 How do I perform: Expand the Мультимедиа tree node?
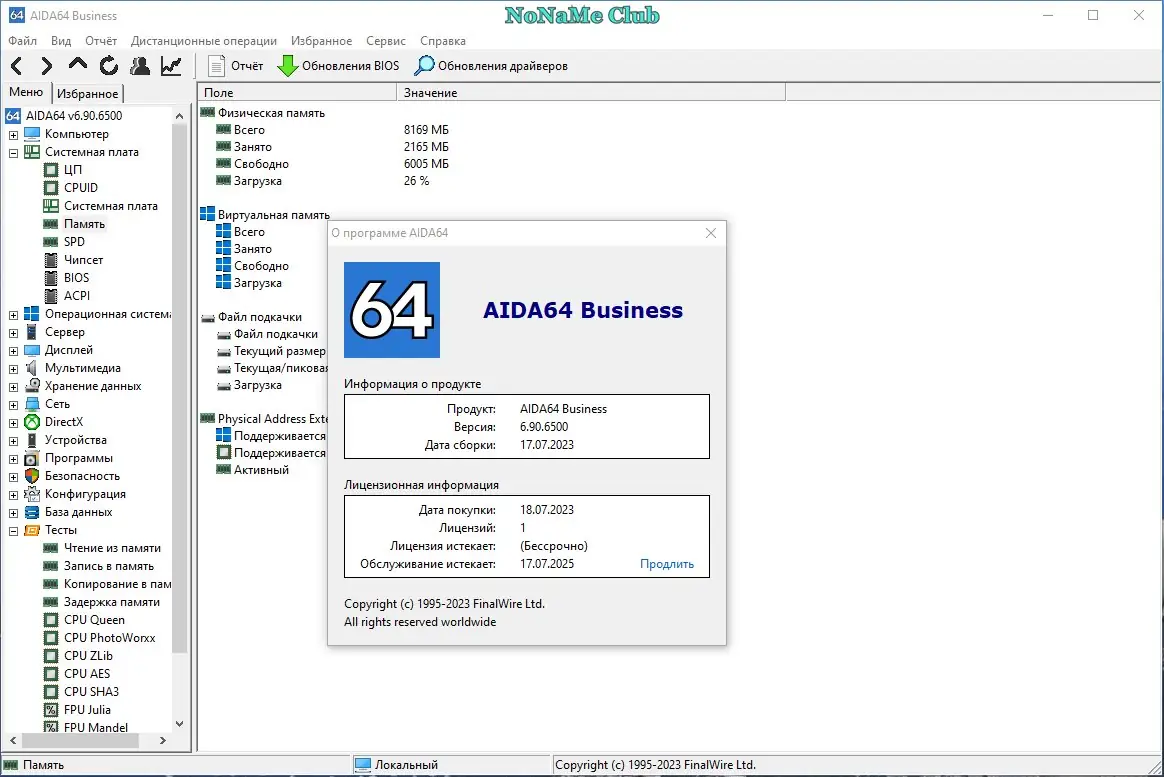coord(13,369)
